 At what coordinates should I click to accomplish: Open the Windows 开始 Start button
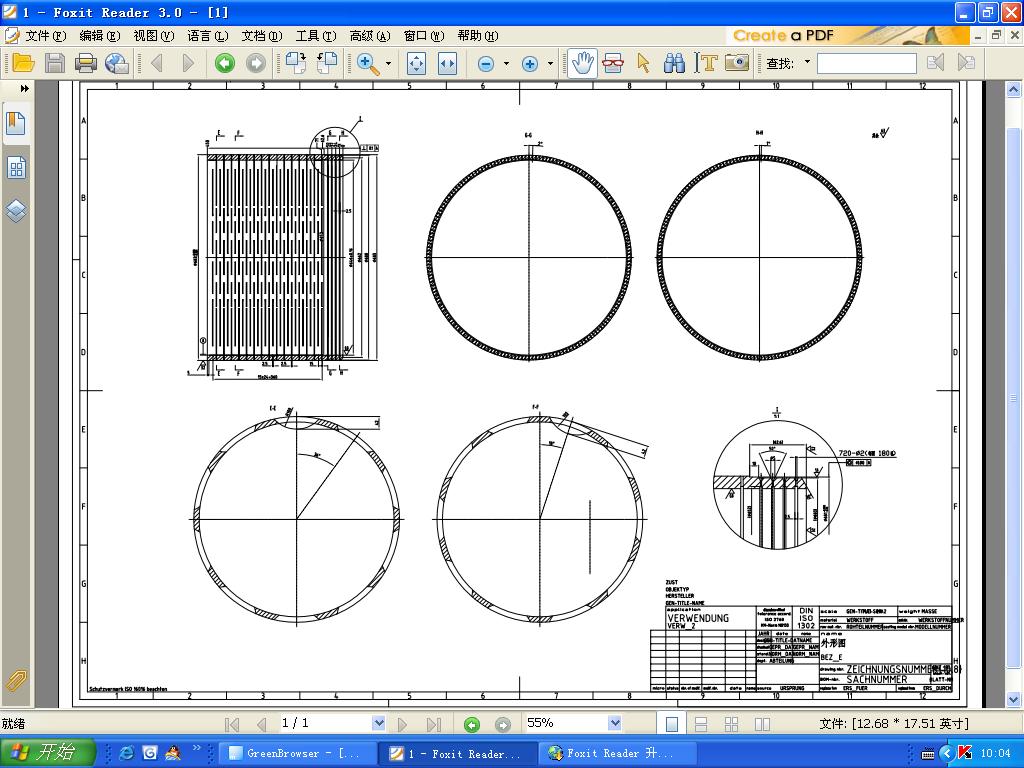point(47,752)
